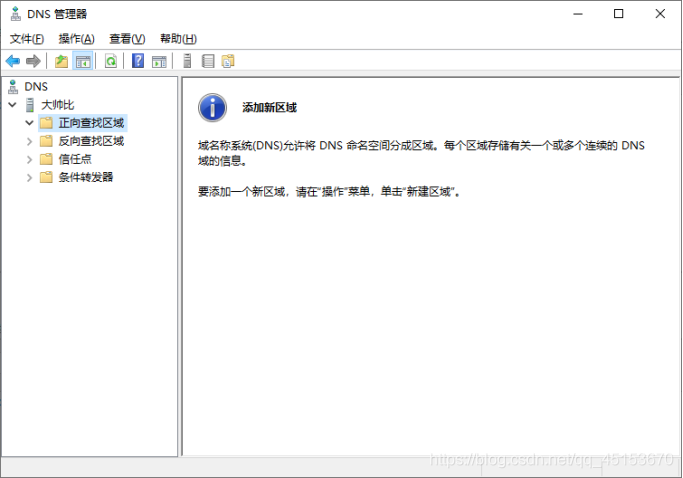
Task: Select the 条件转发器 tree label
Action: tap(86, 177)
